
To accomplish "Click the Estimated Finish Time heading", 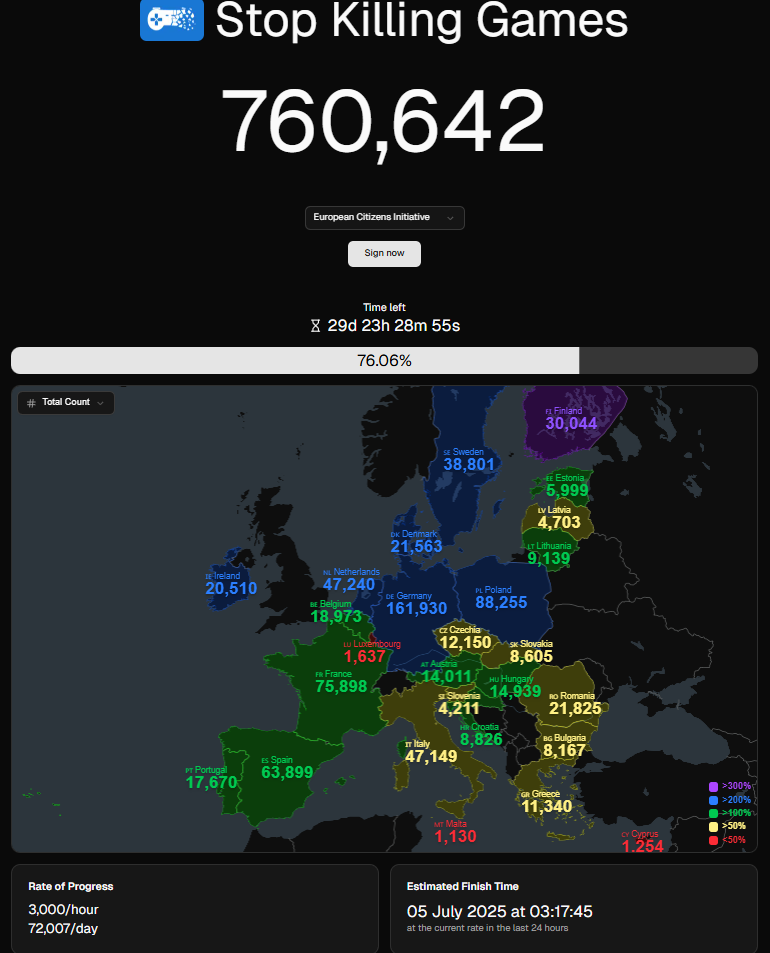I will pyautogui.click(x=462, y=886).
